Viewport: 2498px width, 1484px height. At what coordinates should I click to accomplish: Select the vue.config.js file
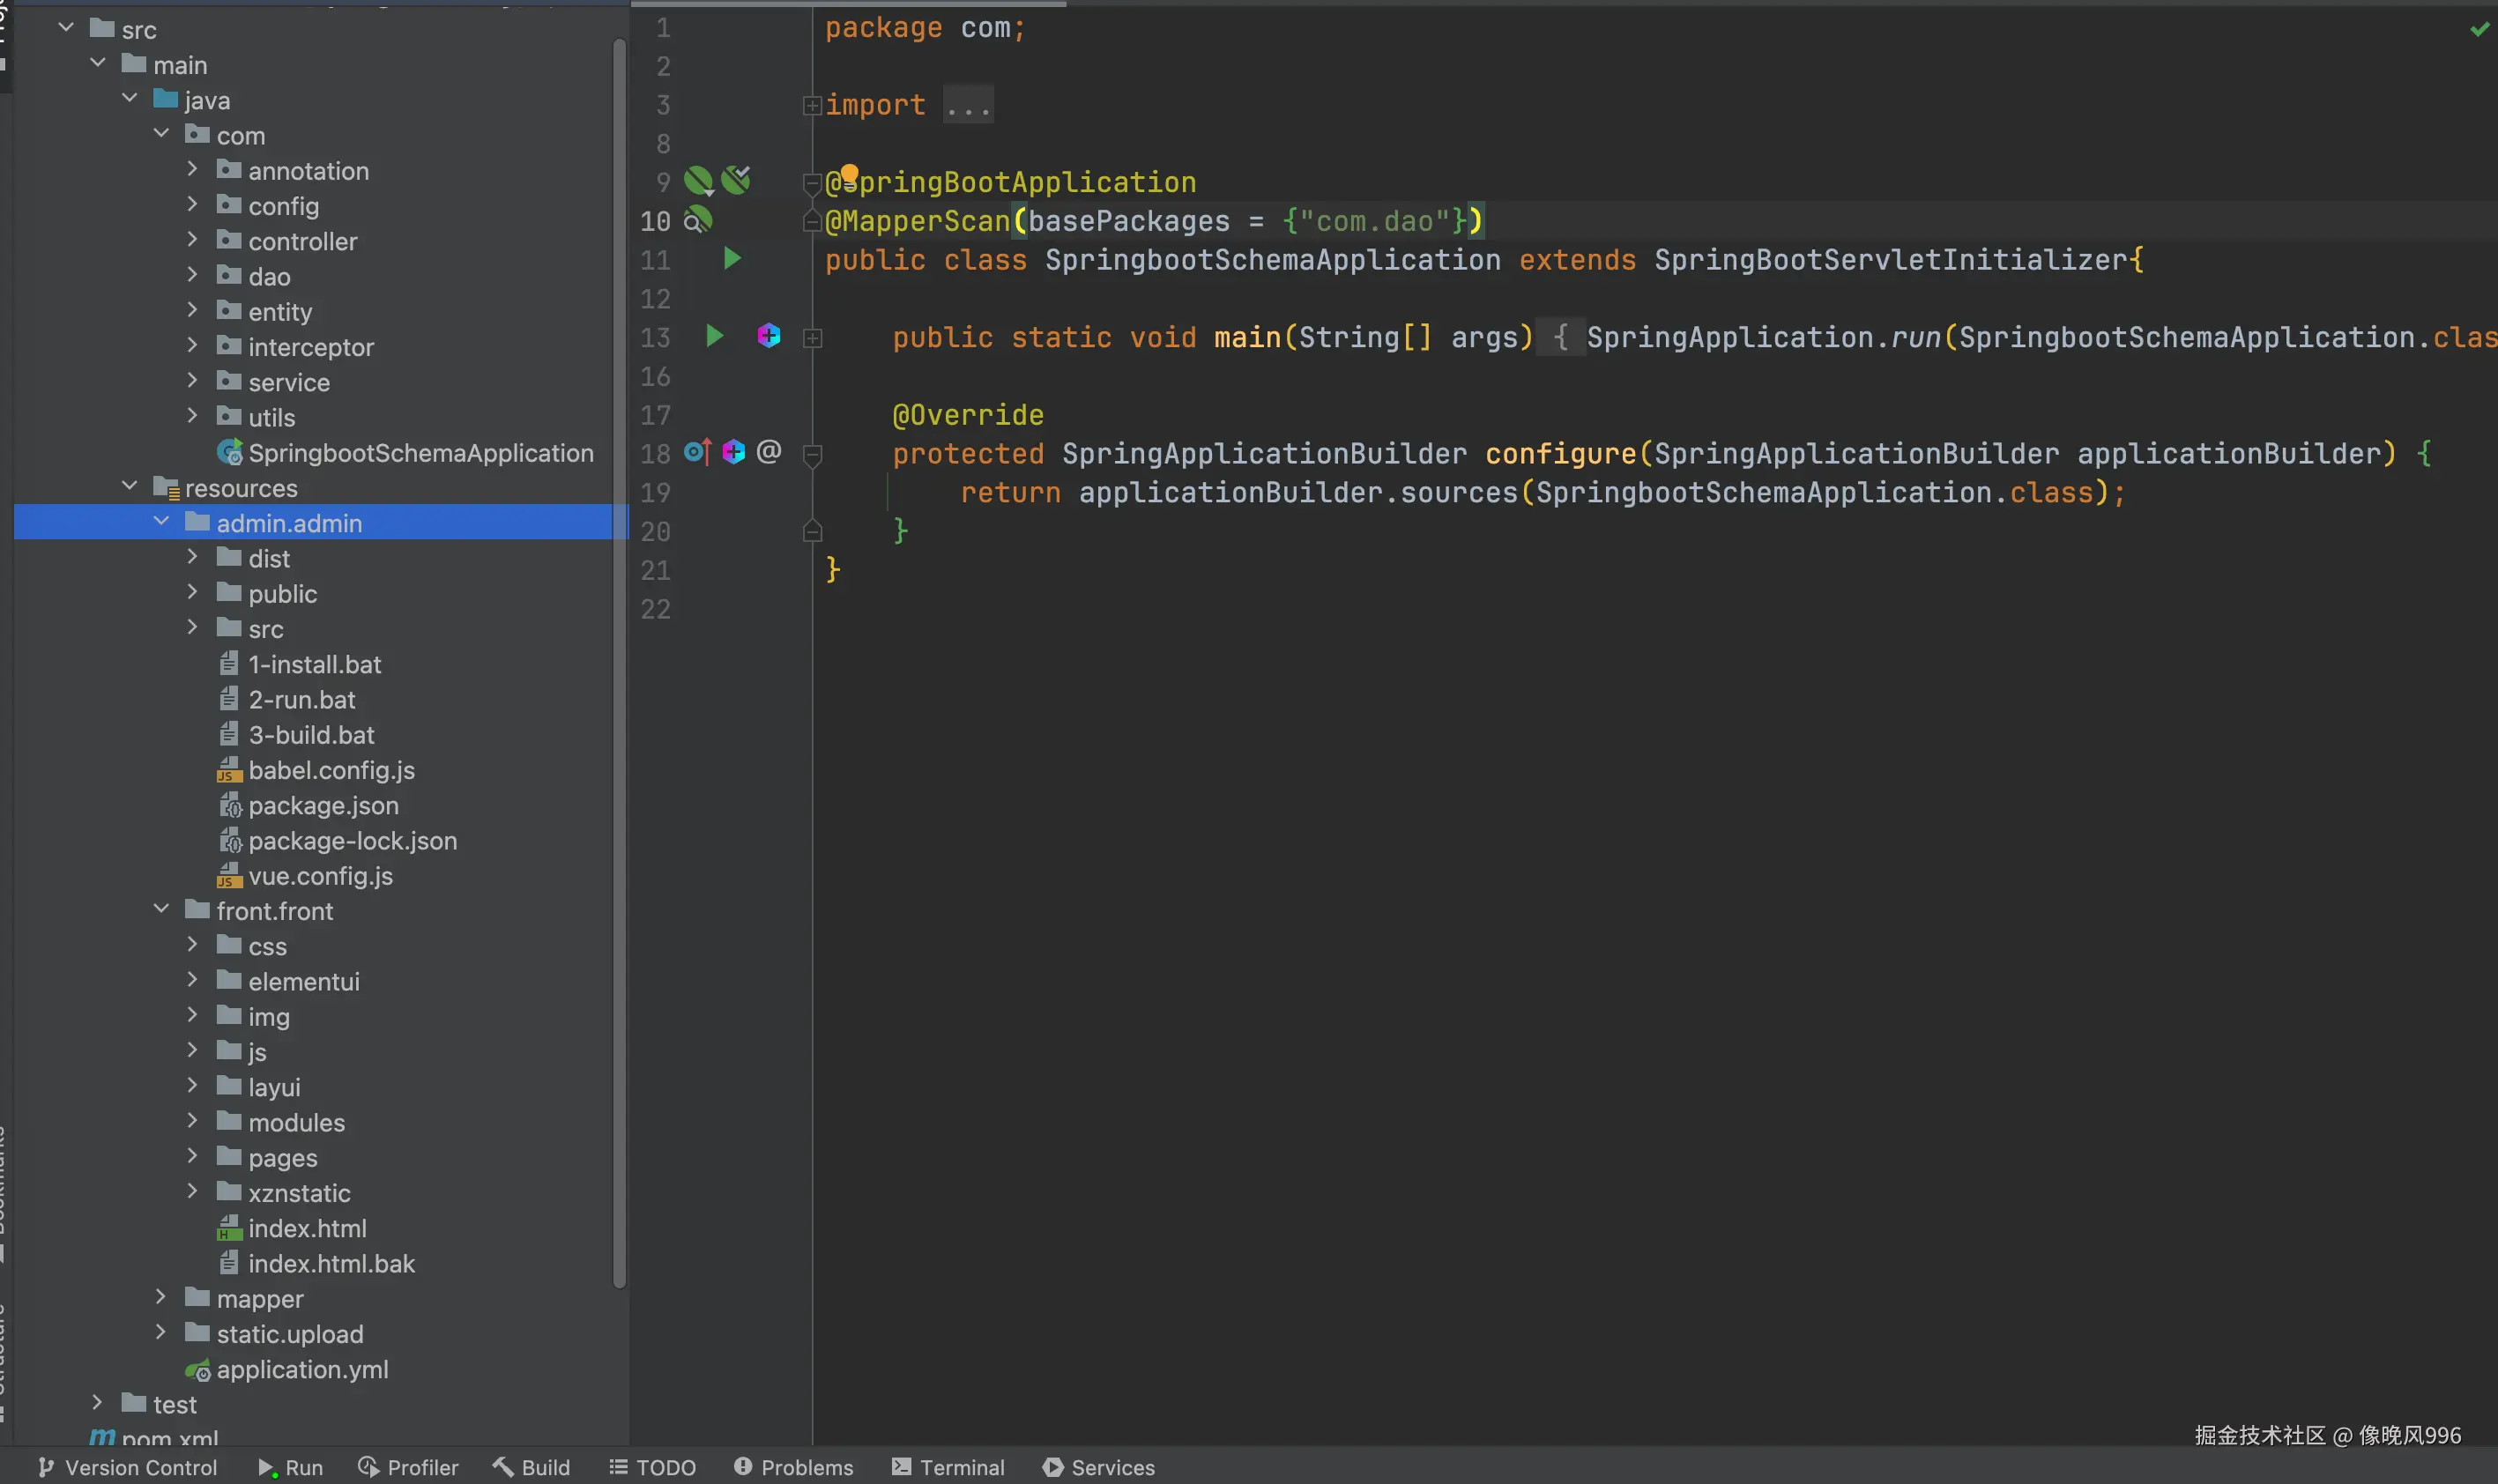point(320,876)
